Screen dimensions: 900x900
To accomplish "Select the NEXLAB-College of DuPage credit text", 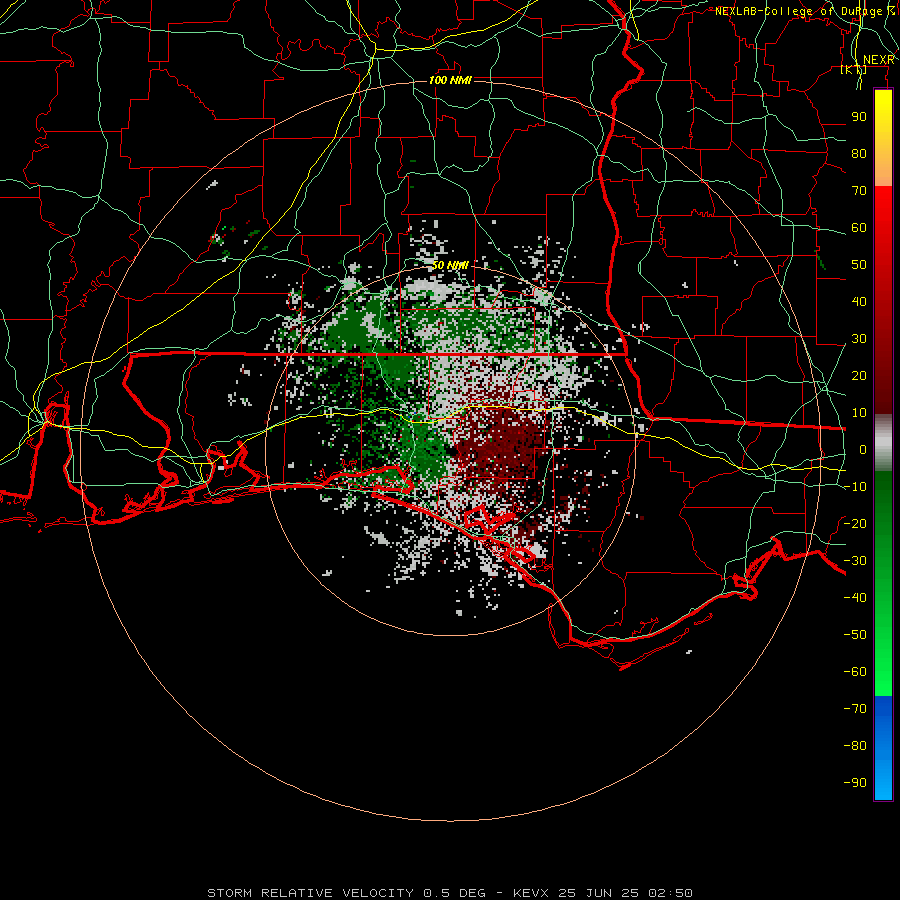I will [x=805, y=11].
